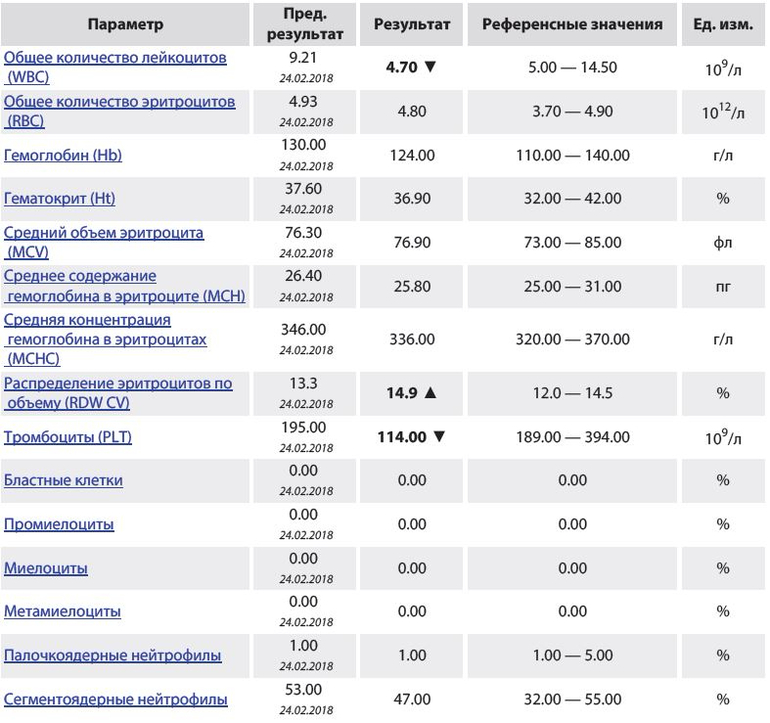Select the Промиелоциты link
Screen dimensions: 770x723
[59, 524]
